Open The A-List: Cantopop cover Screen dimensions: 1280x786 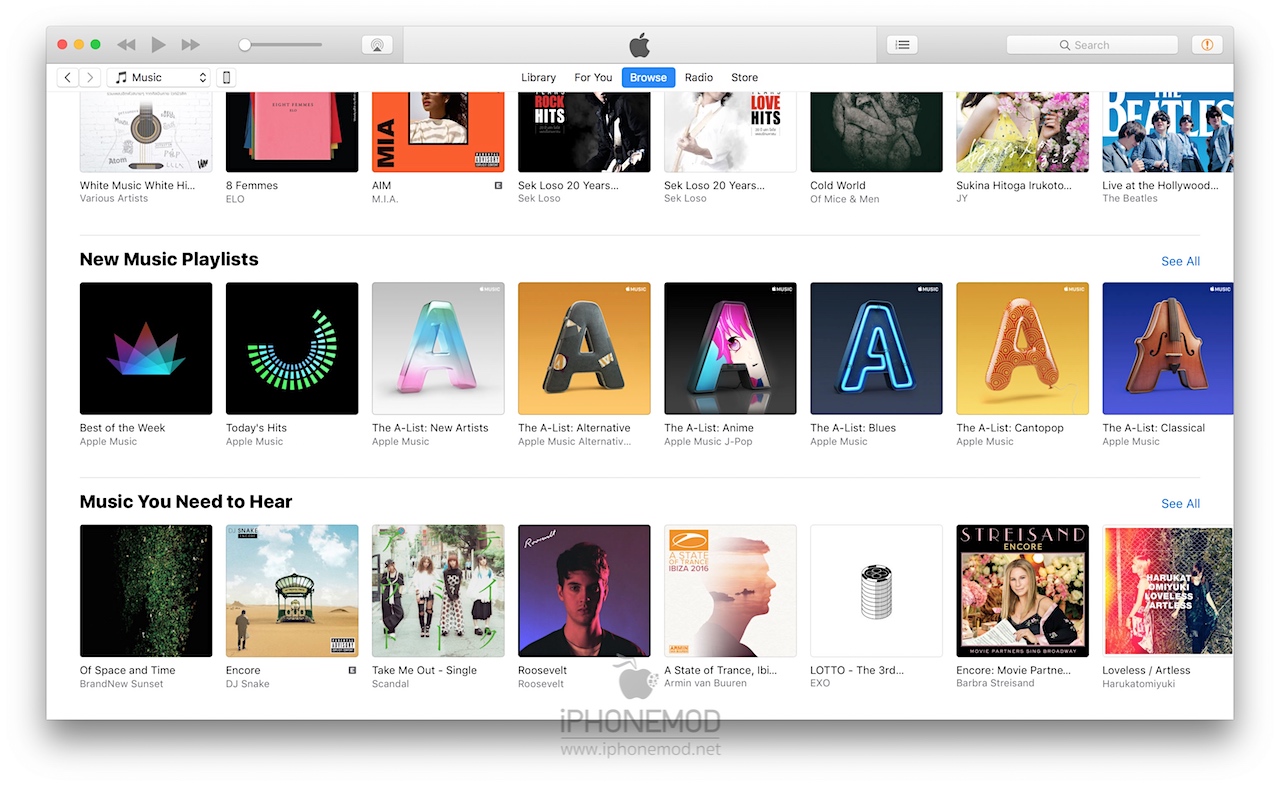point(1022,348)
